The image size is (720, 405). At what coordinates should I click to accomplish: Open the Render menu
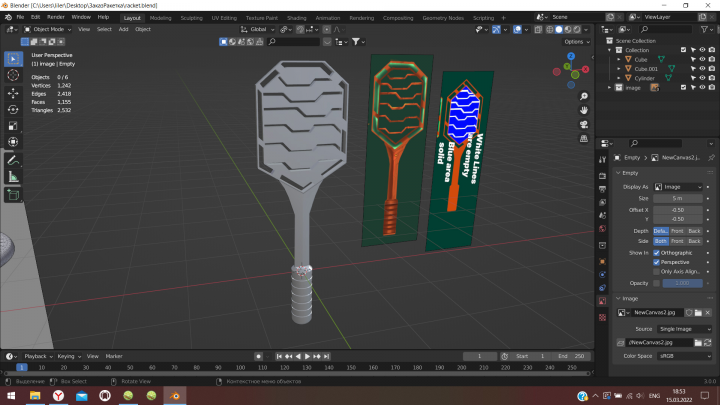pos(56,17)
